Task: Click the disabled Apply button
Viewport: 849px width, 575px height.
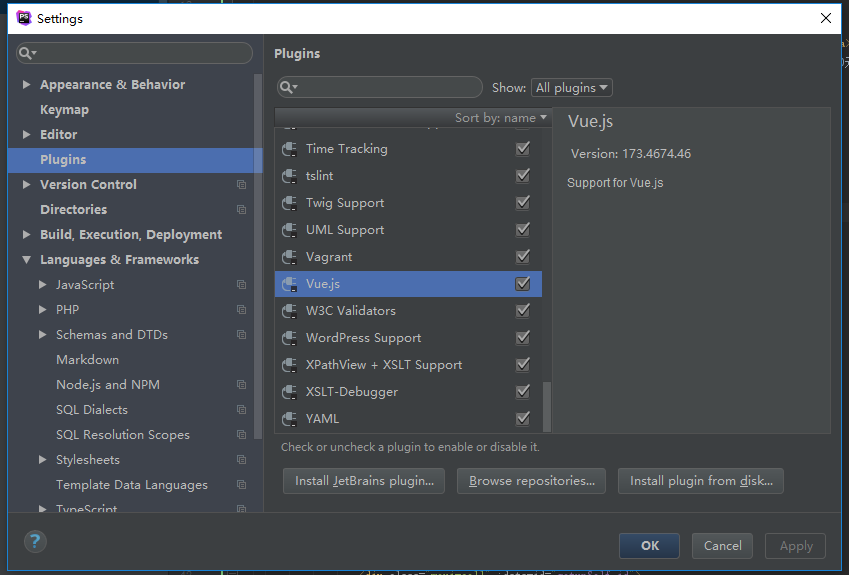Action: pyautogui.click(x=795, y=546)
